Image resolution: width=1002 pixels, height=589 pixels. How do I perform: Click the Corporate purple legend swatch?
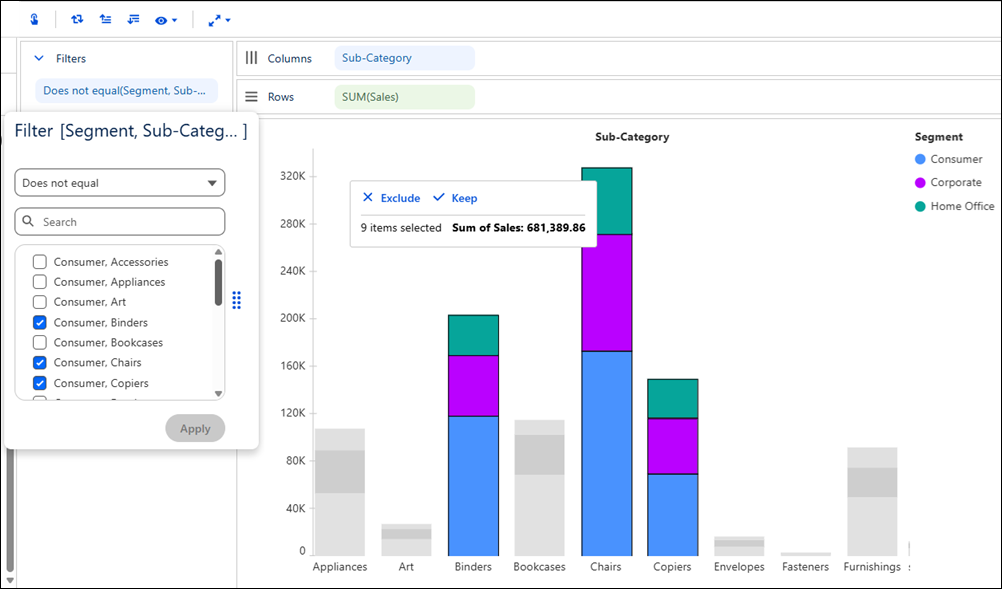(x=920, y=183)
